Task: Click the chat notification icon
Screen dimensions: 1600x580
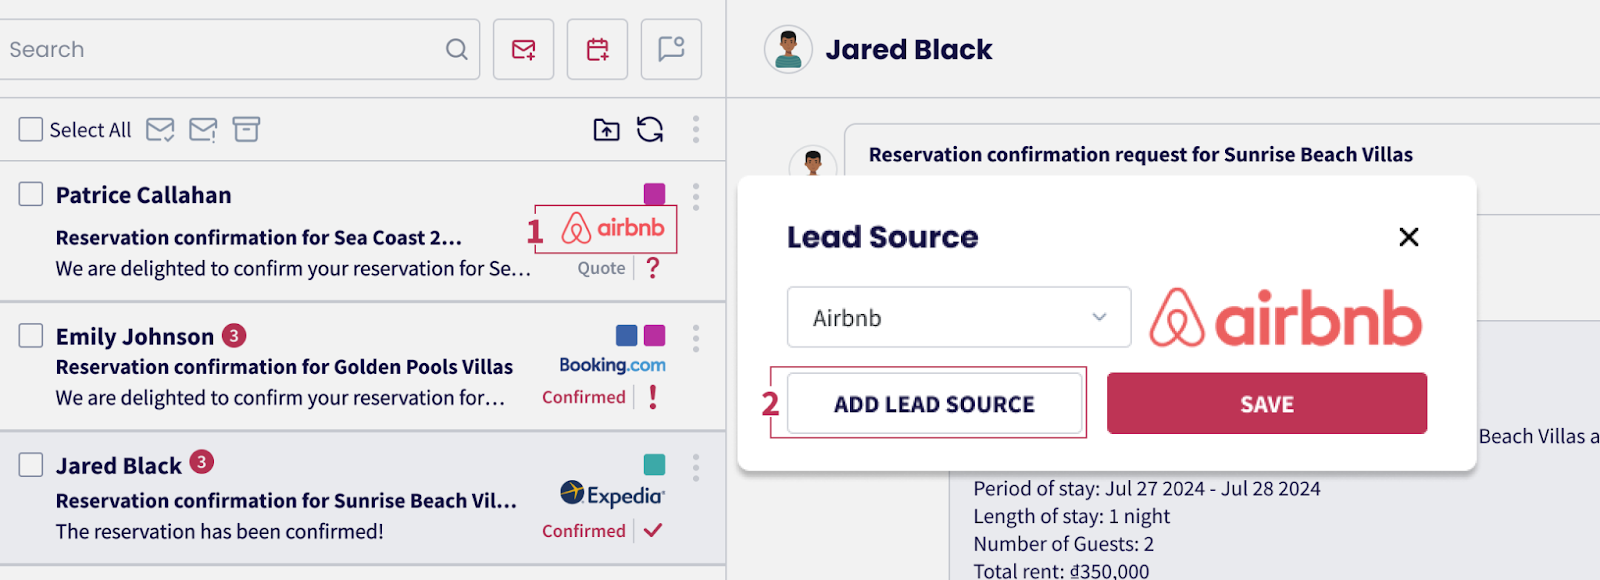Action: pyautogui.click(x=671, y=49)
